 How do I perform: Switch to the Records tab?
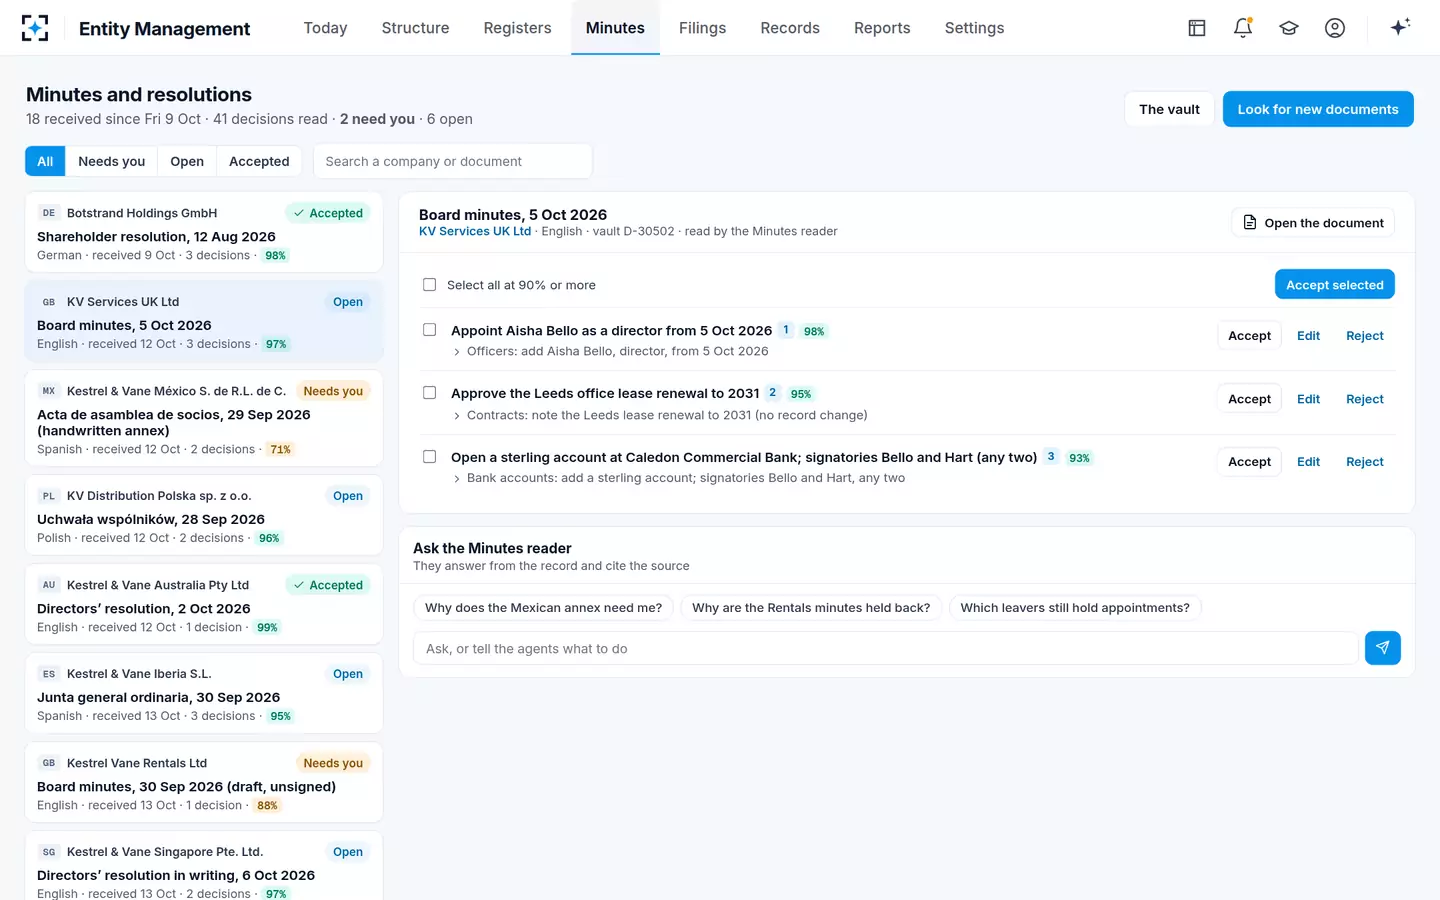click(790, 28)
